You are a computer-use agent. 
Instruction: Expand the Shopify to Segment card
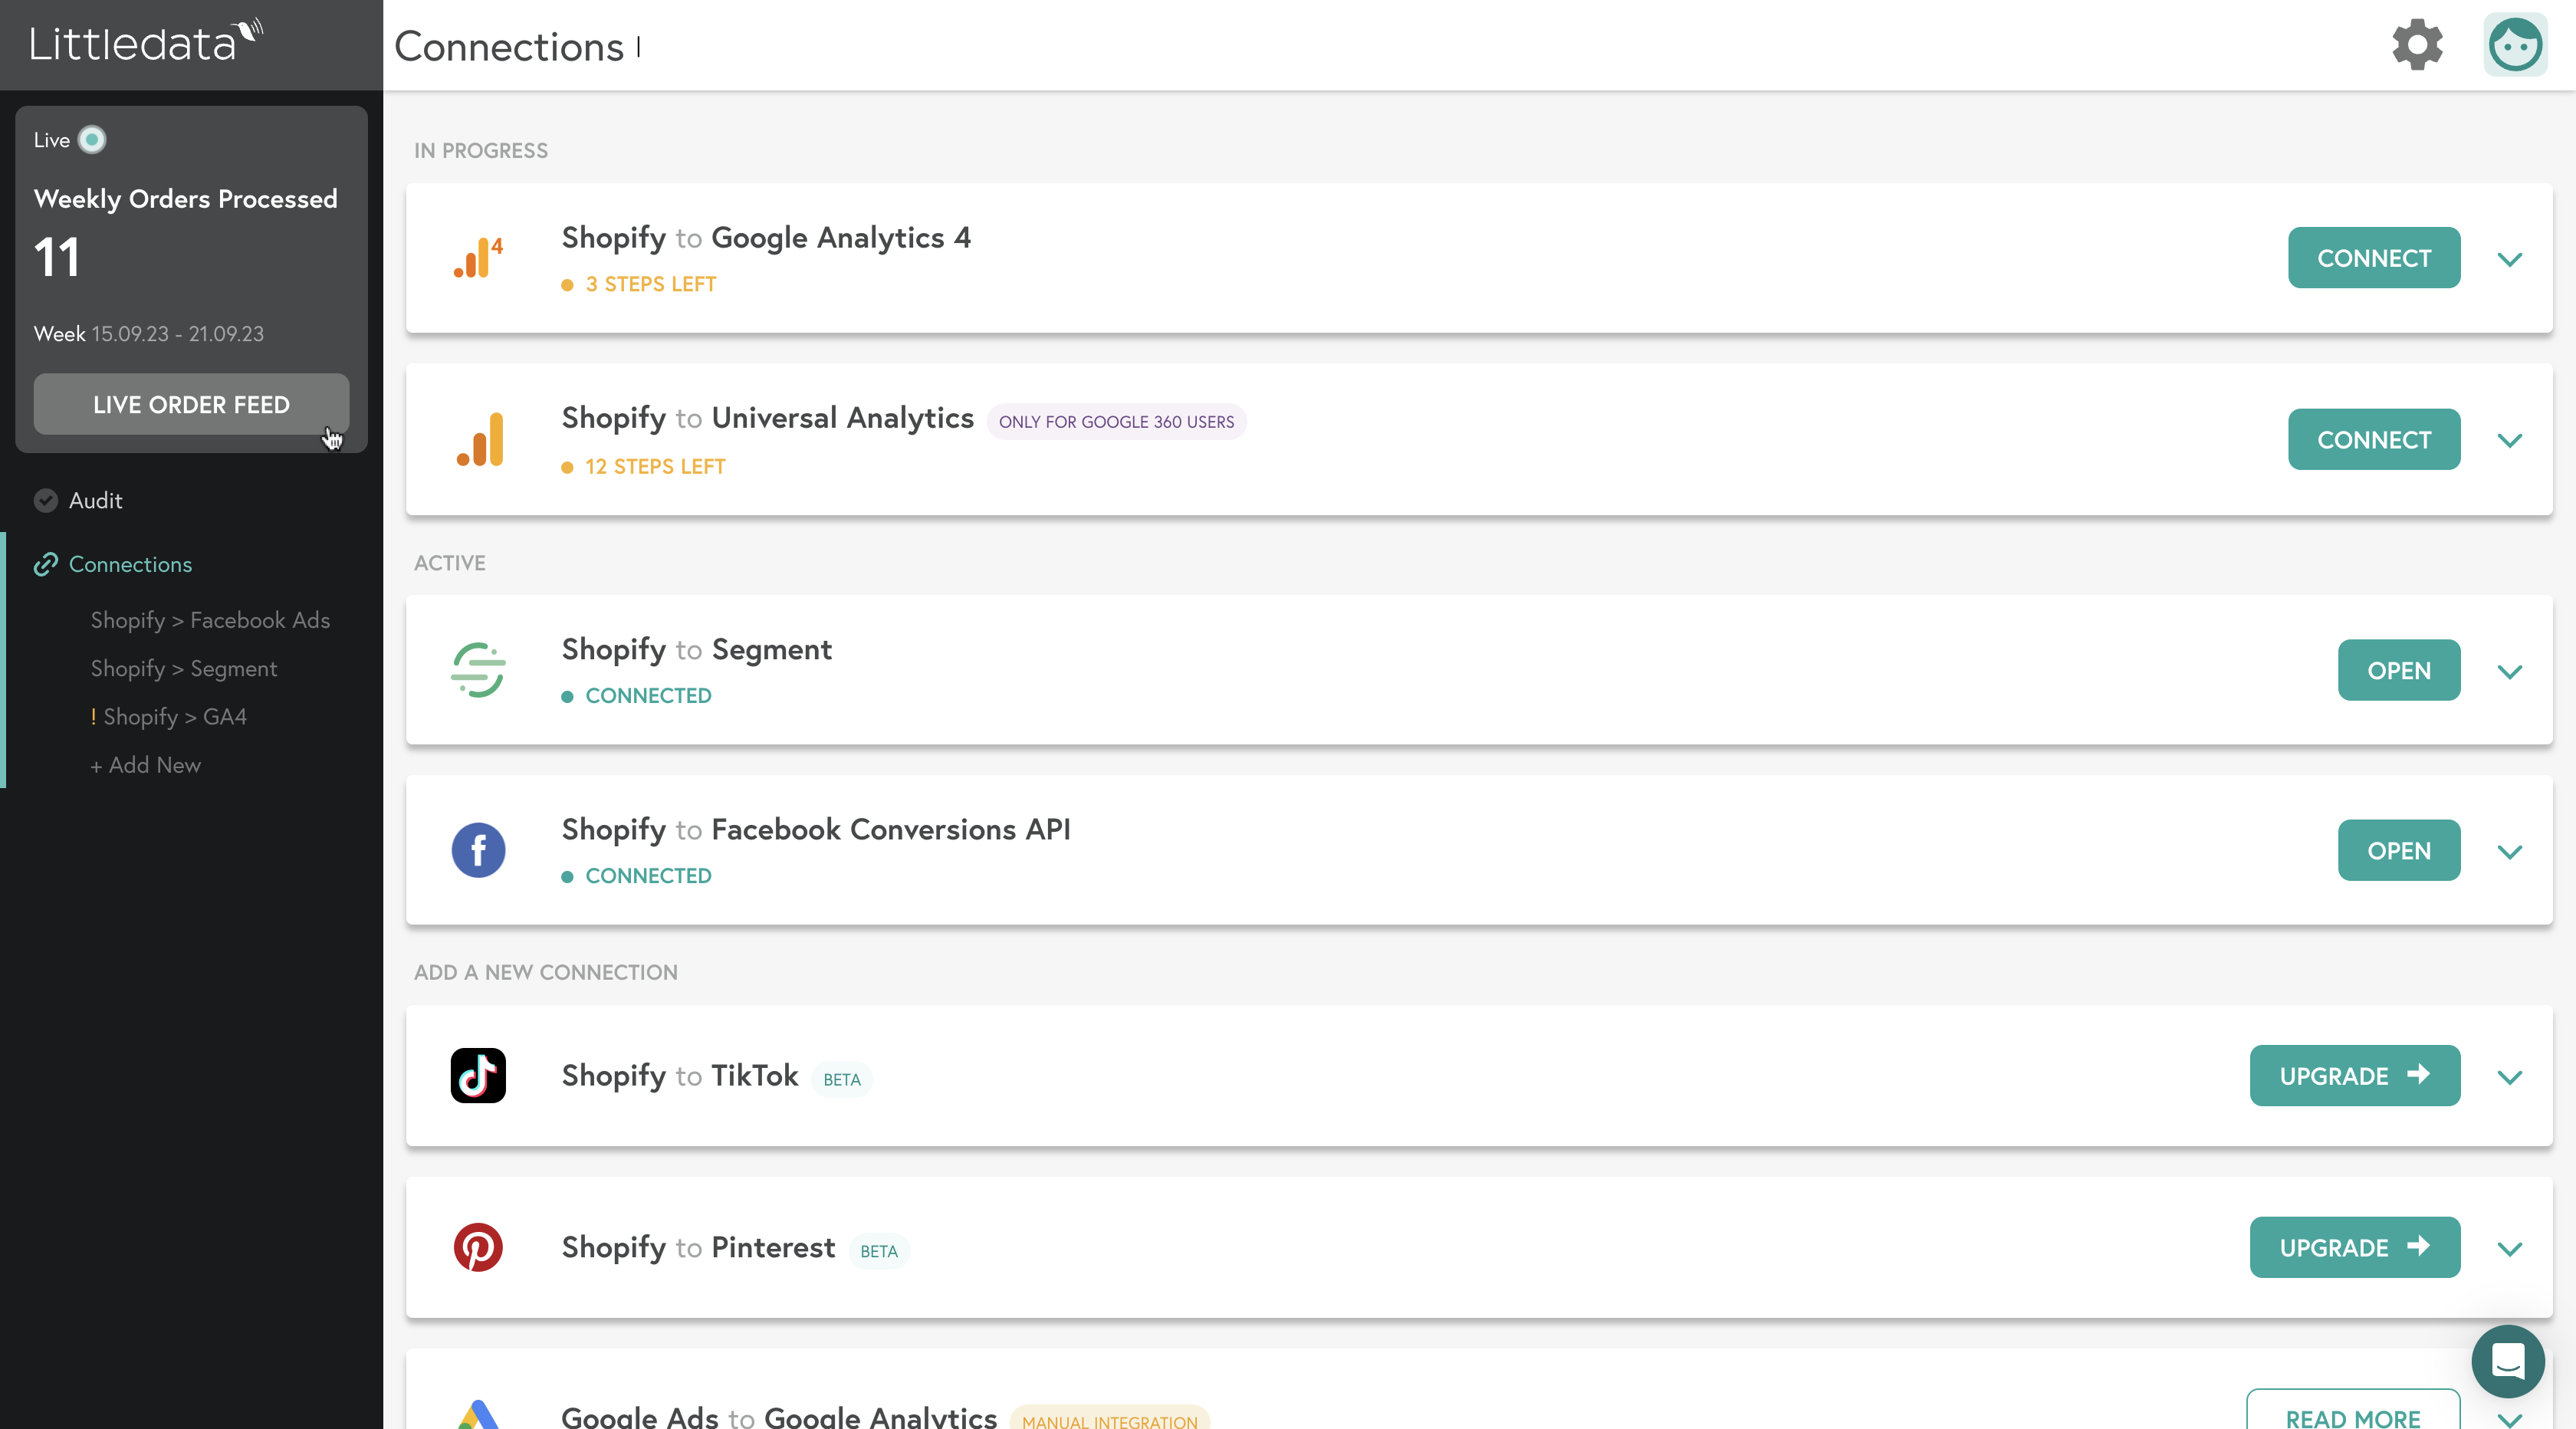tap(2510, 671)
